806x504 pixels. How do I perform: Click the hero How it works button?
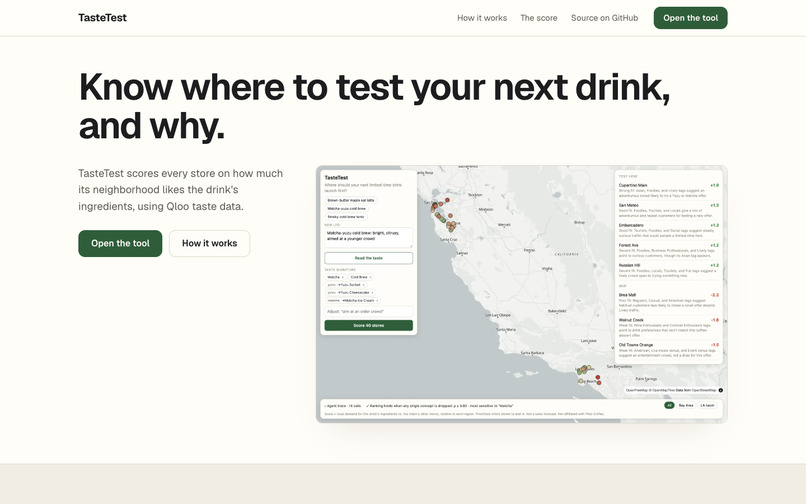pos(210,243)
